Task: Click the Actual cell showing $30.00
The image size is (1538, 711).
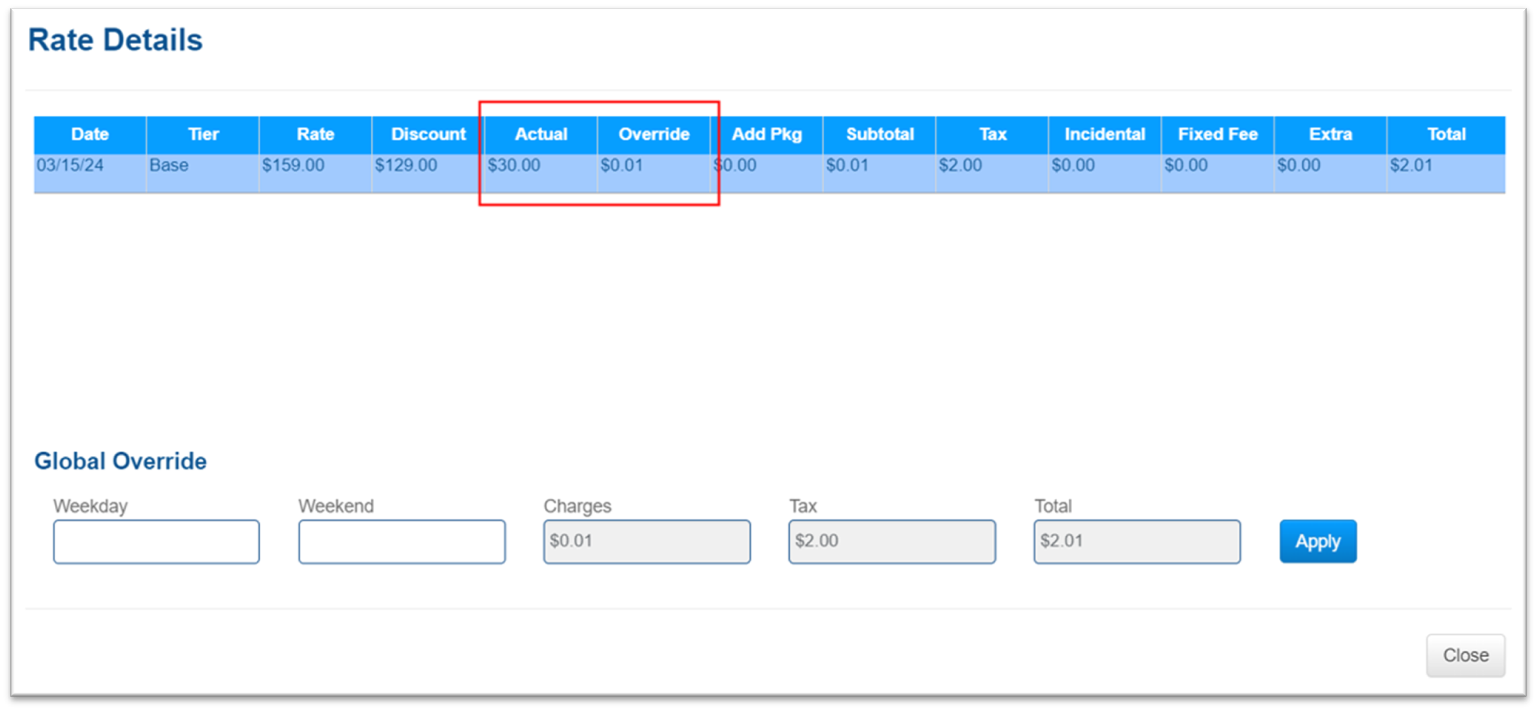Action: (514, 166)
